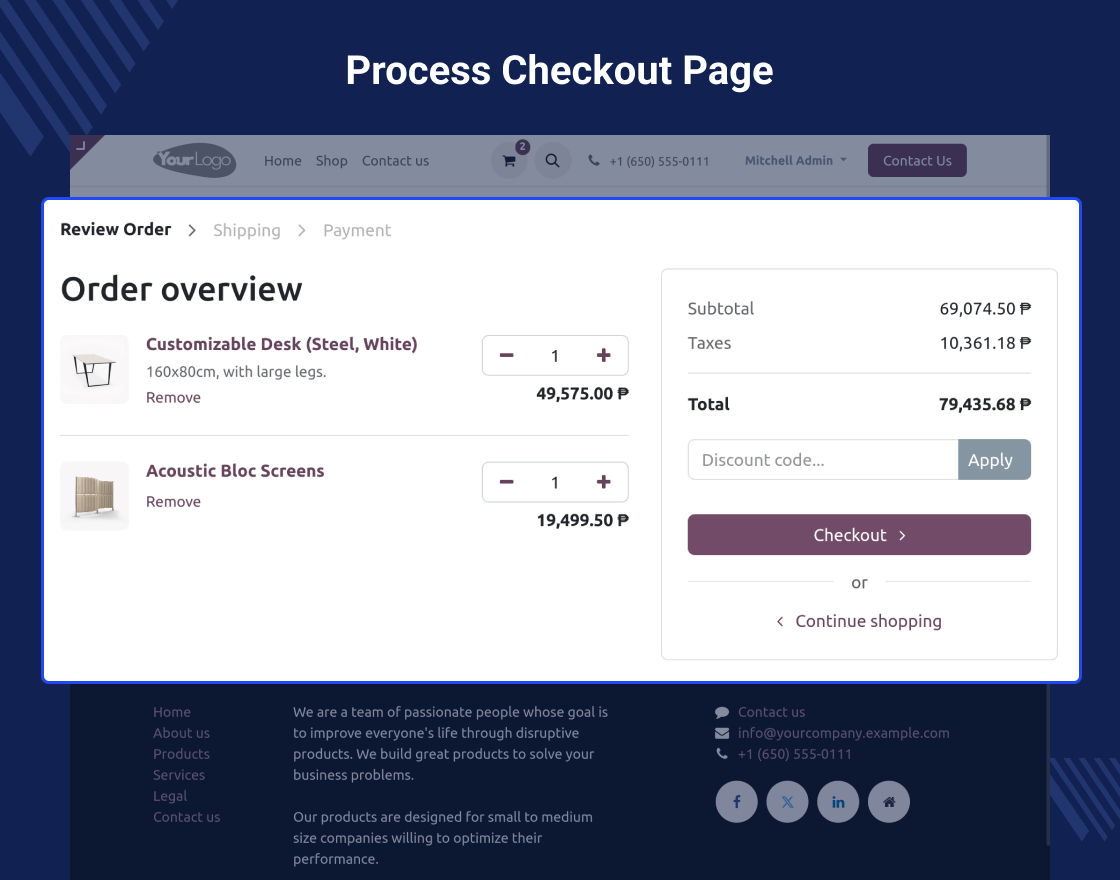Go to the Payment step
Screen dimensions: 1120x880
point(356,230)
